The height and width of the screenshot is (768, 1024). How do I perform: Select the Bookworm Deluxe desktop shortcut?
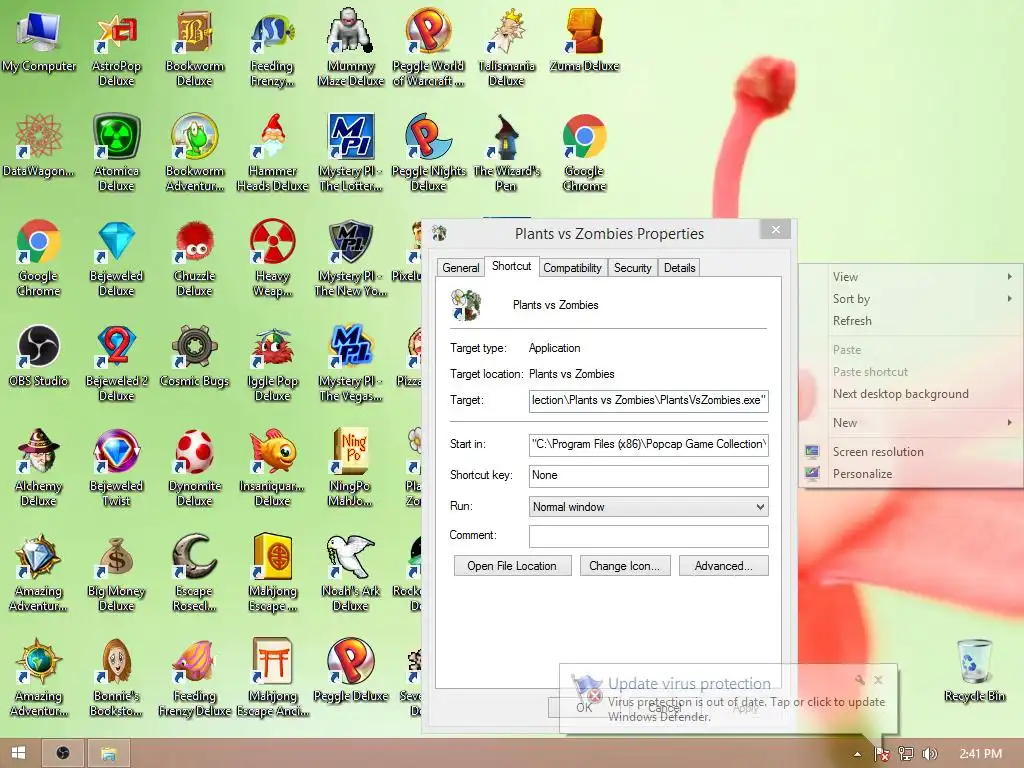click(195, 49)
